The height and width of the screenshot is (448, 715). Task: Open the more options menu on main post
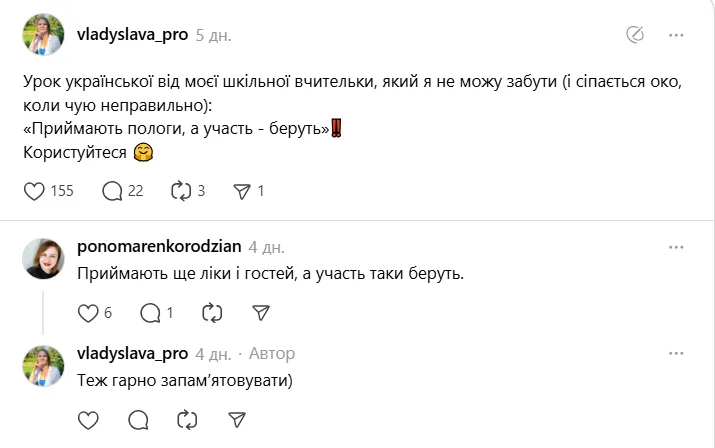tap(676, 35)
